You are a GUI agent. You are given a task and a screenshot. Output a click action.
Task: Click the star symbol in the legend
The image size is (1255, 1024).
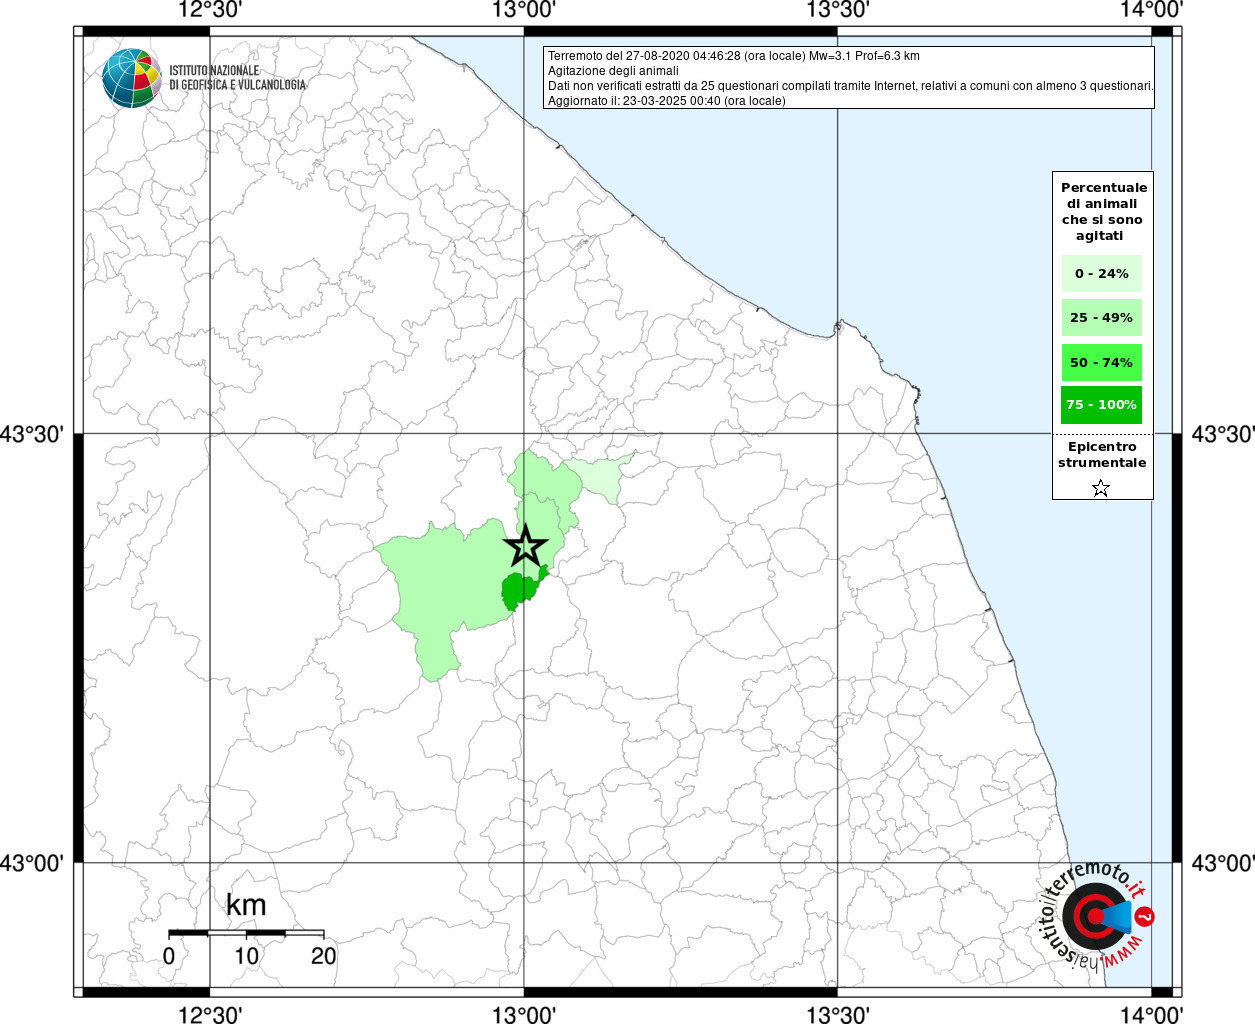(1101, 488)
